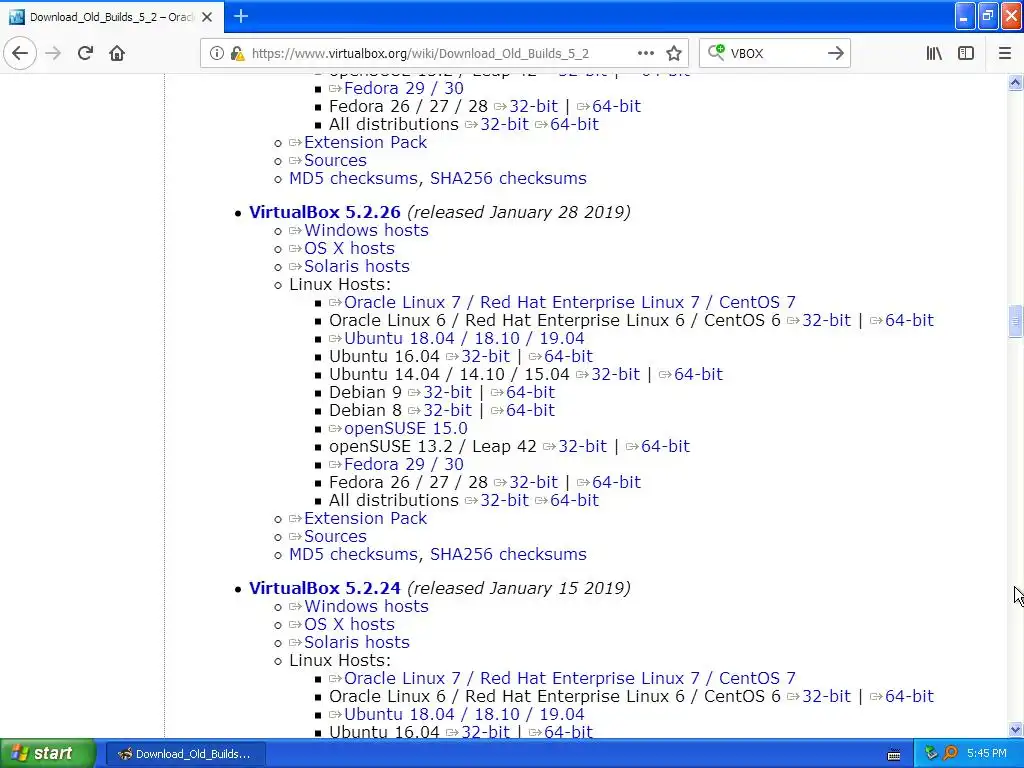
Task: Open the browser home page
Action: (x=117, y=54)
